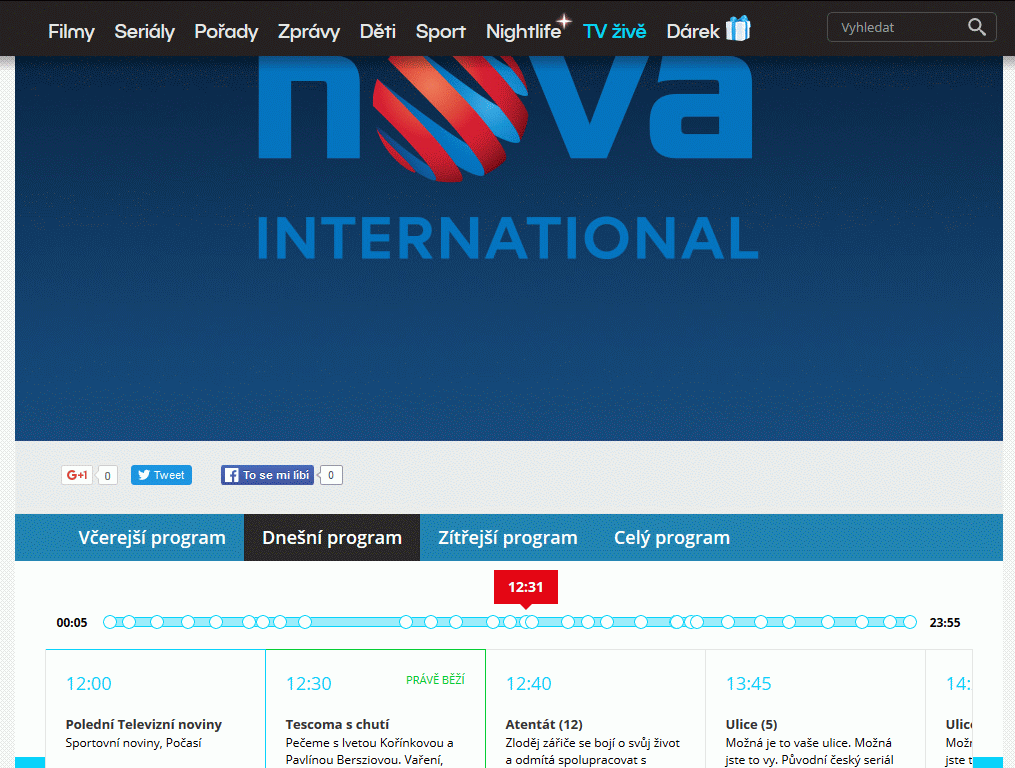Open Polední Televizní noviny at 12:00
The height and width of the screenshot is (768, 1015).
tap(143, 724)
